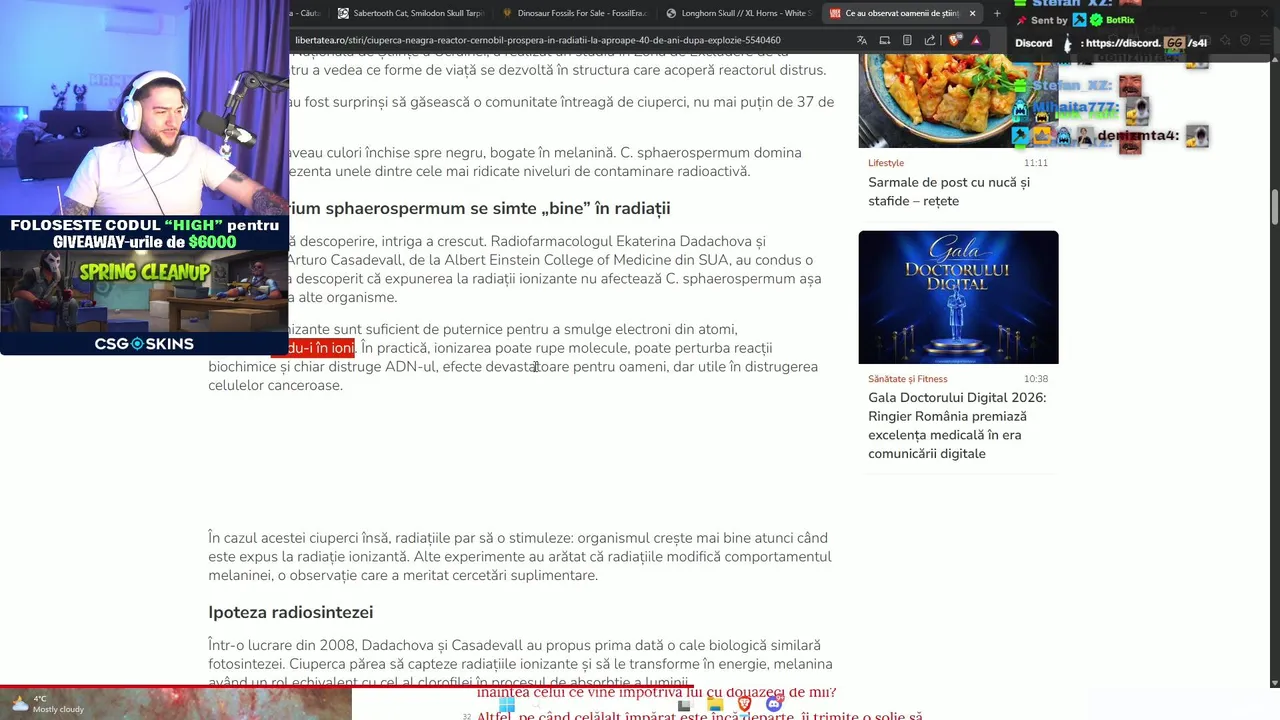1280x720 pixels.
Task: Switch to Sabertooth Cat, Smilodon Skull tab
Action: 410,13
